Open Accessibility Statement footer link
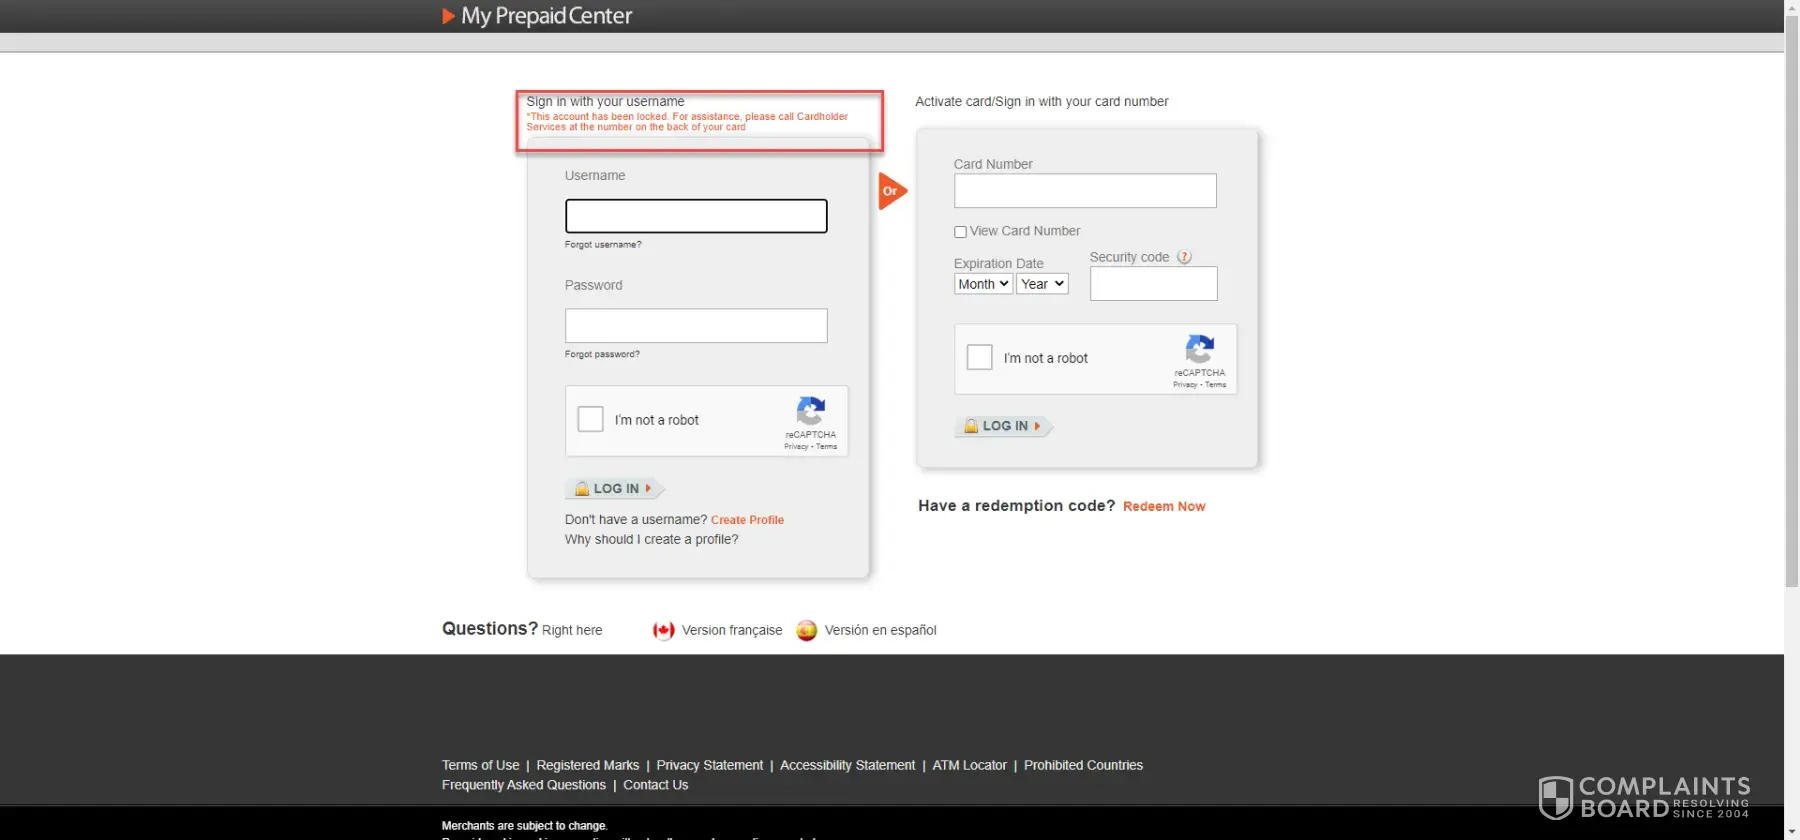Screen dimensions: 1800x840 848,765
